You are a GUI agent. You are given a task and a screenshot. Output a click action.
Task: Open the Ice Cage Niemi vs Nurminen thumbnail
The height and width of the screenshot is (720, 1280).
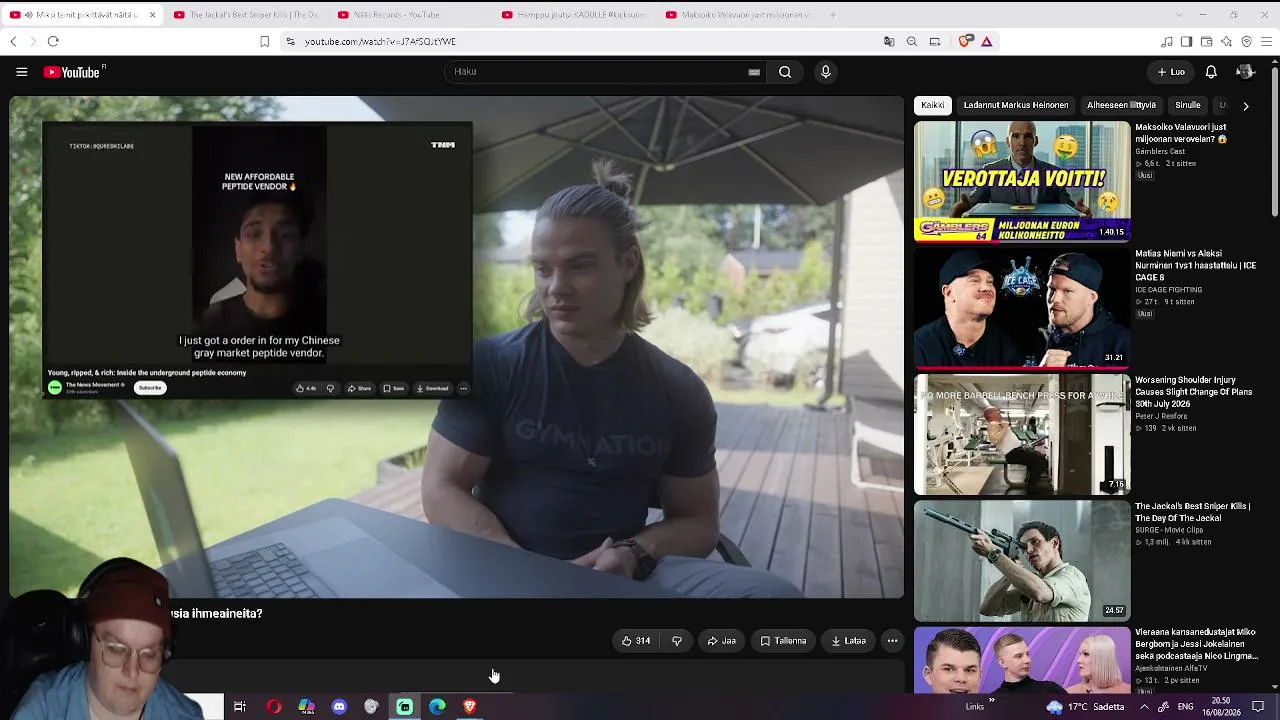pos(1022,308)
